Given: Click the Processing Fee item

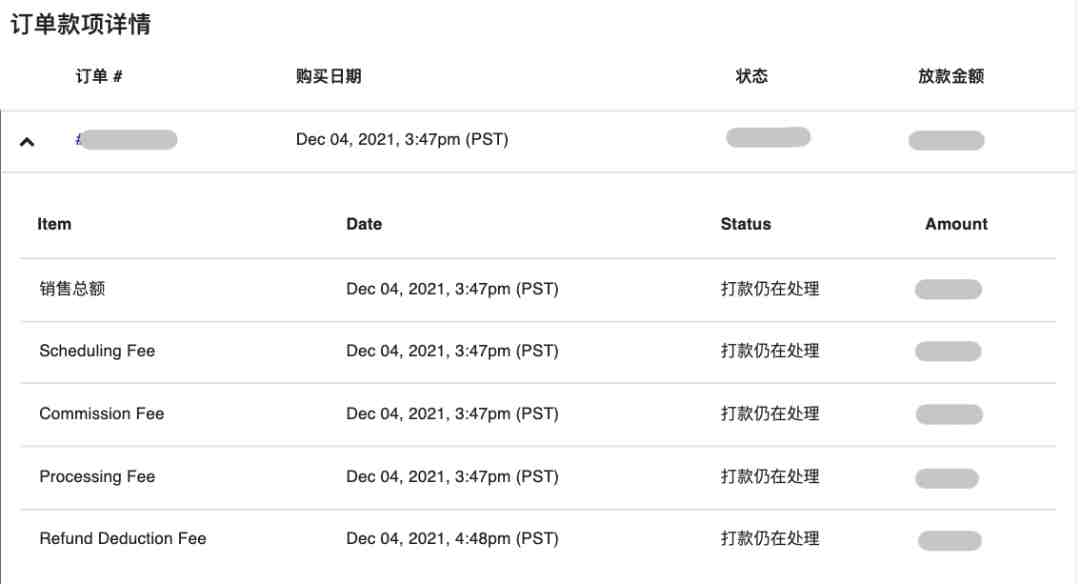Looking at the screenshot, I should tap(97, 477).
